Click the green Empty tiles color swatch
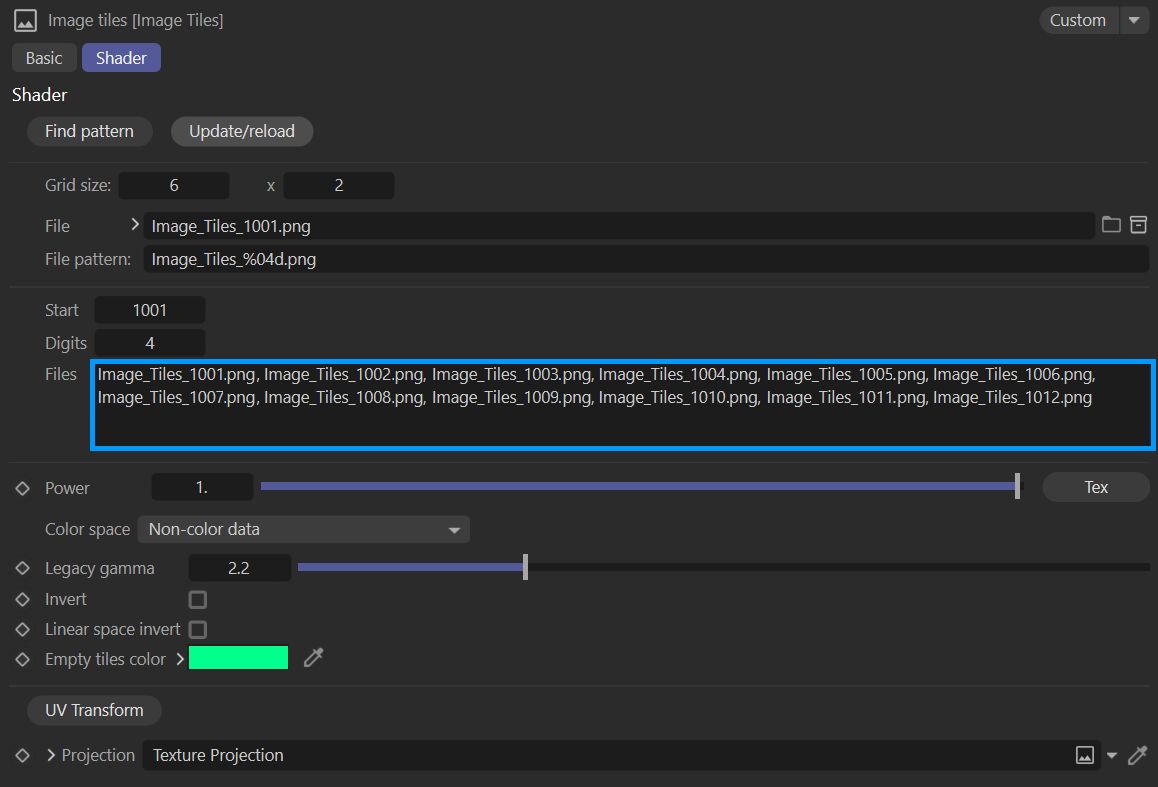The height and width of the screenshot is (787, 1158). click(x=238, y=658)
